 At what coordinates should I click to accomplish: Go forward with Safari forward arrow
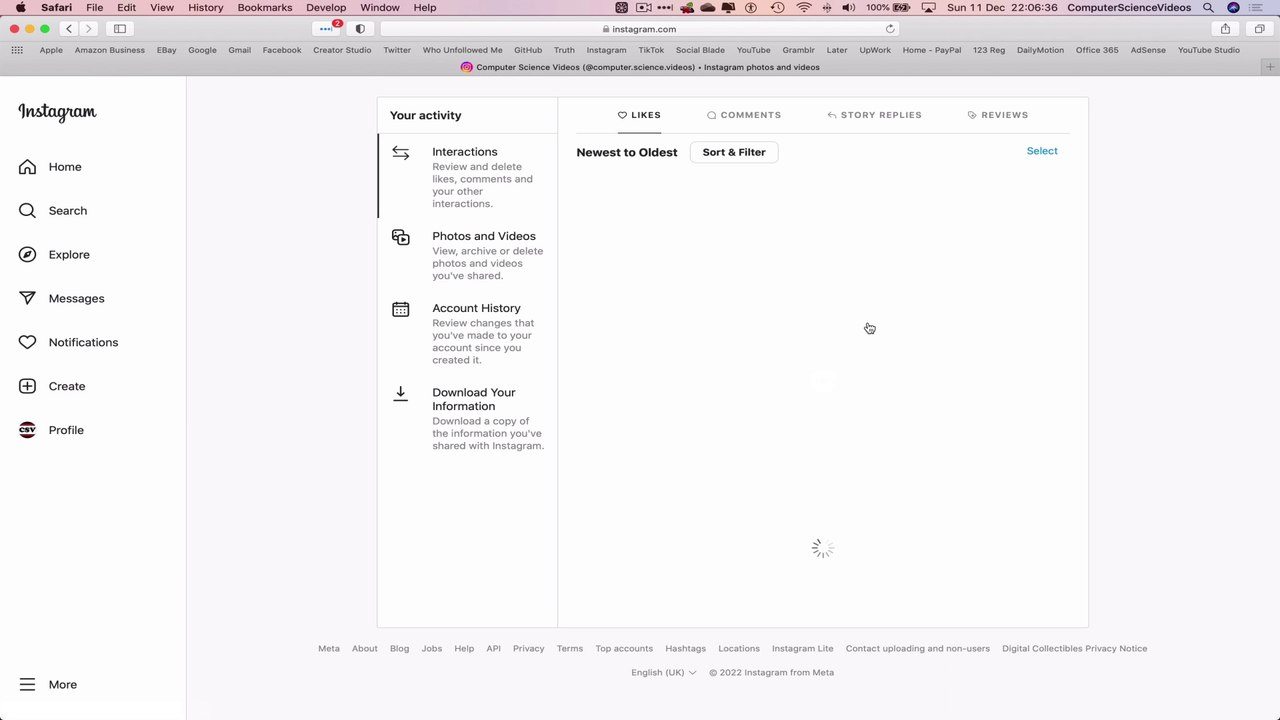(88, 29)
